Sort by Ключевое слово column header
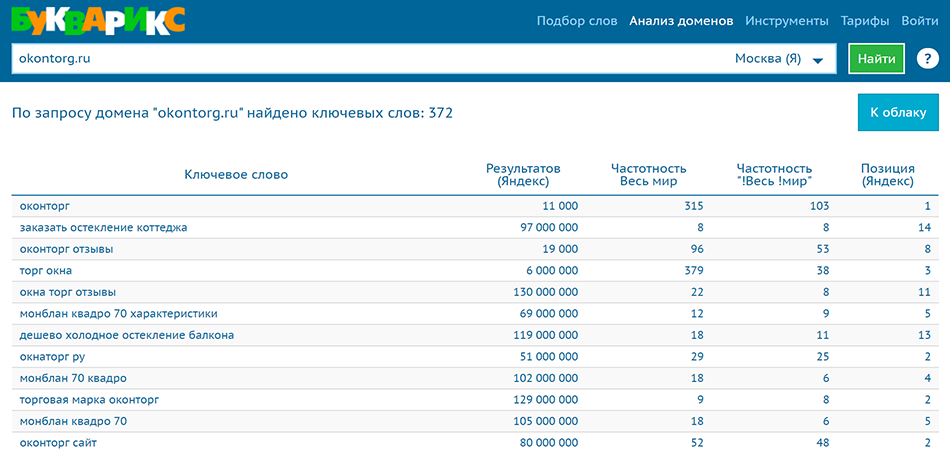Image resolution: width=950 pixels, height=450 pixels. coord(236,175)
